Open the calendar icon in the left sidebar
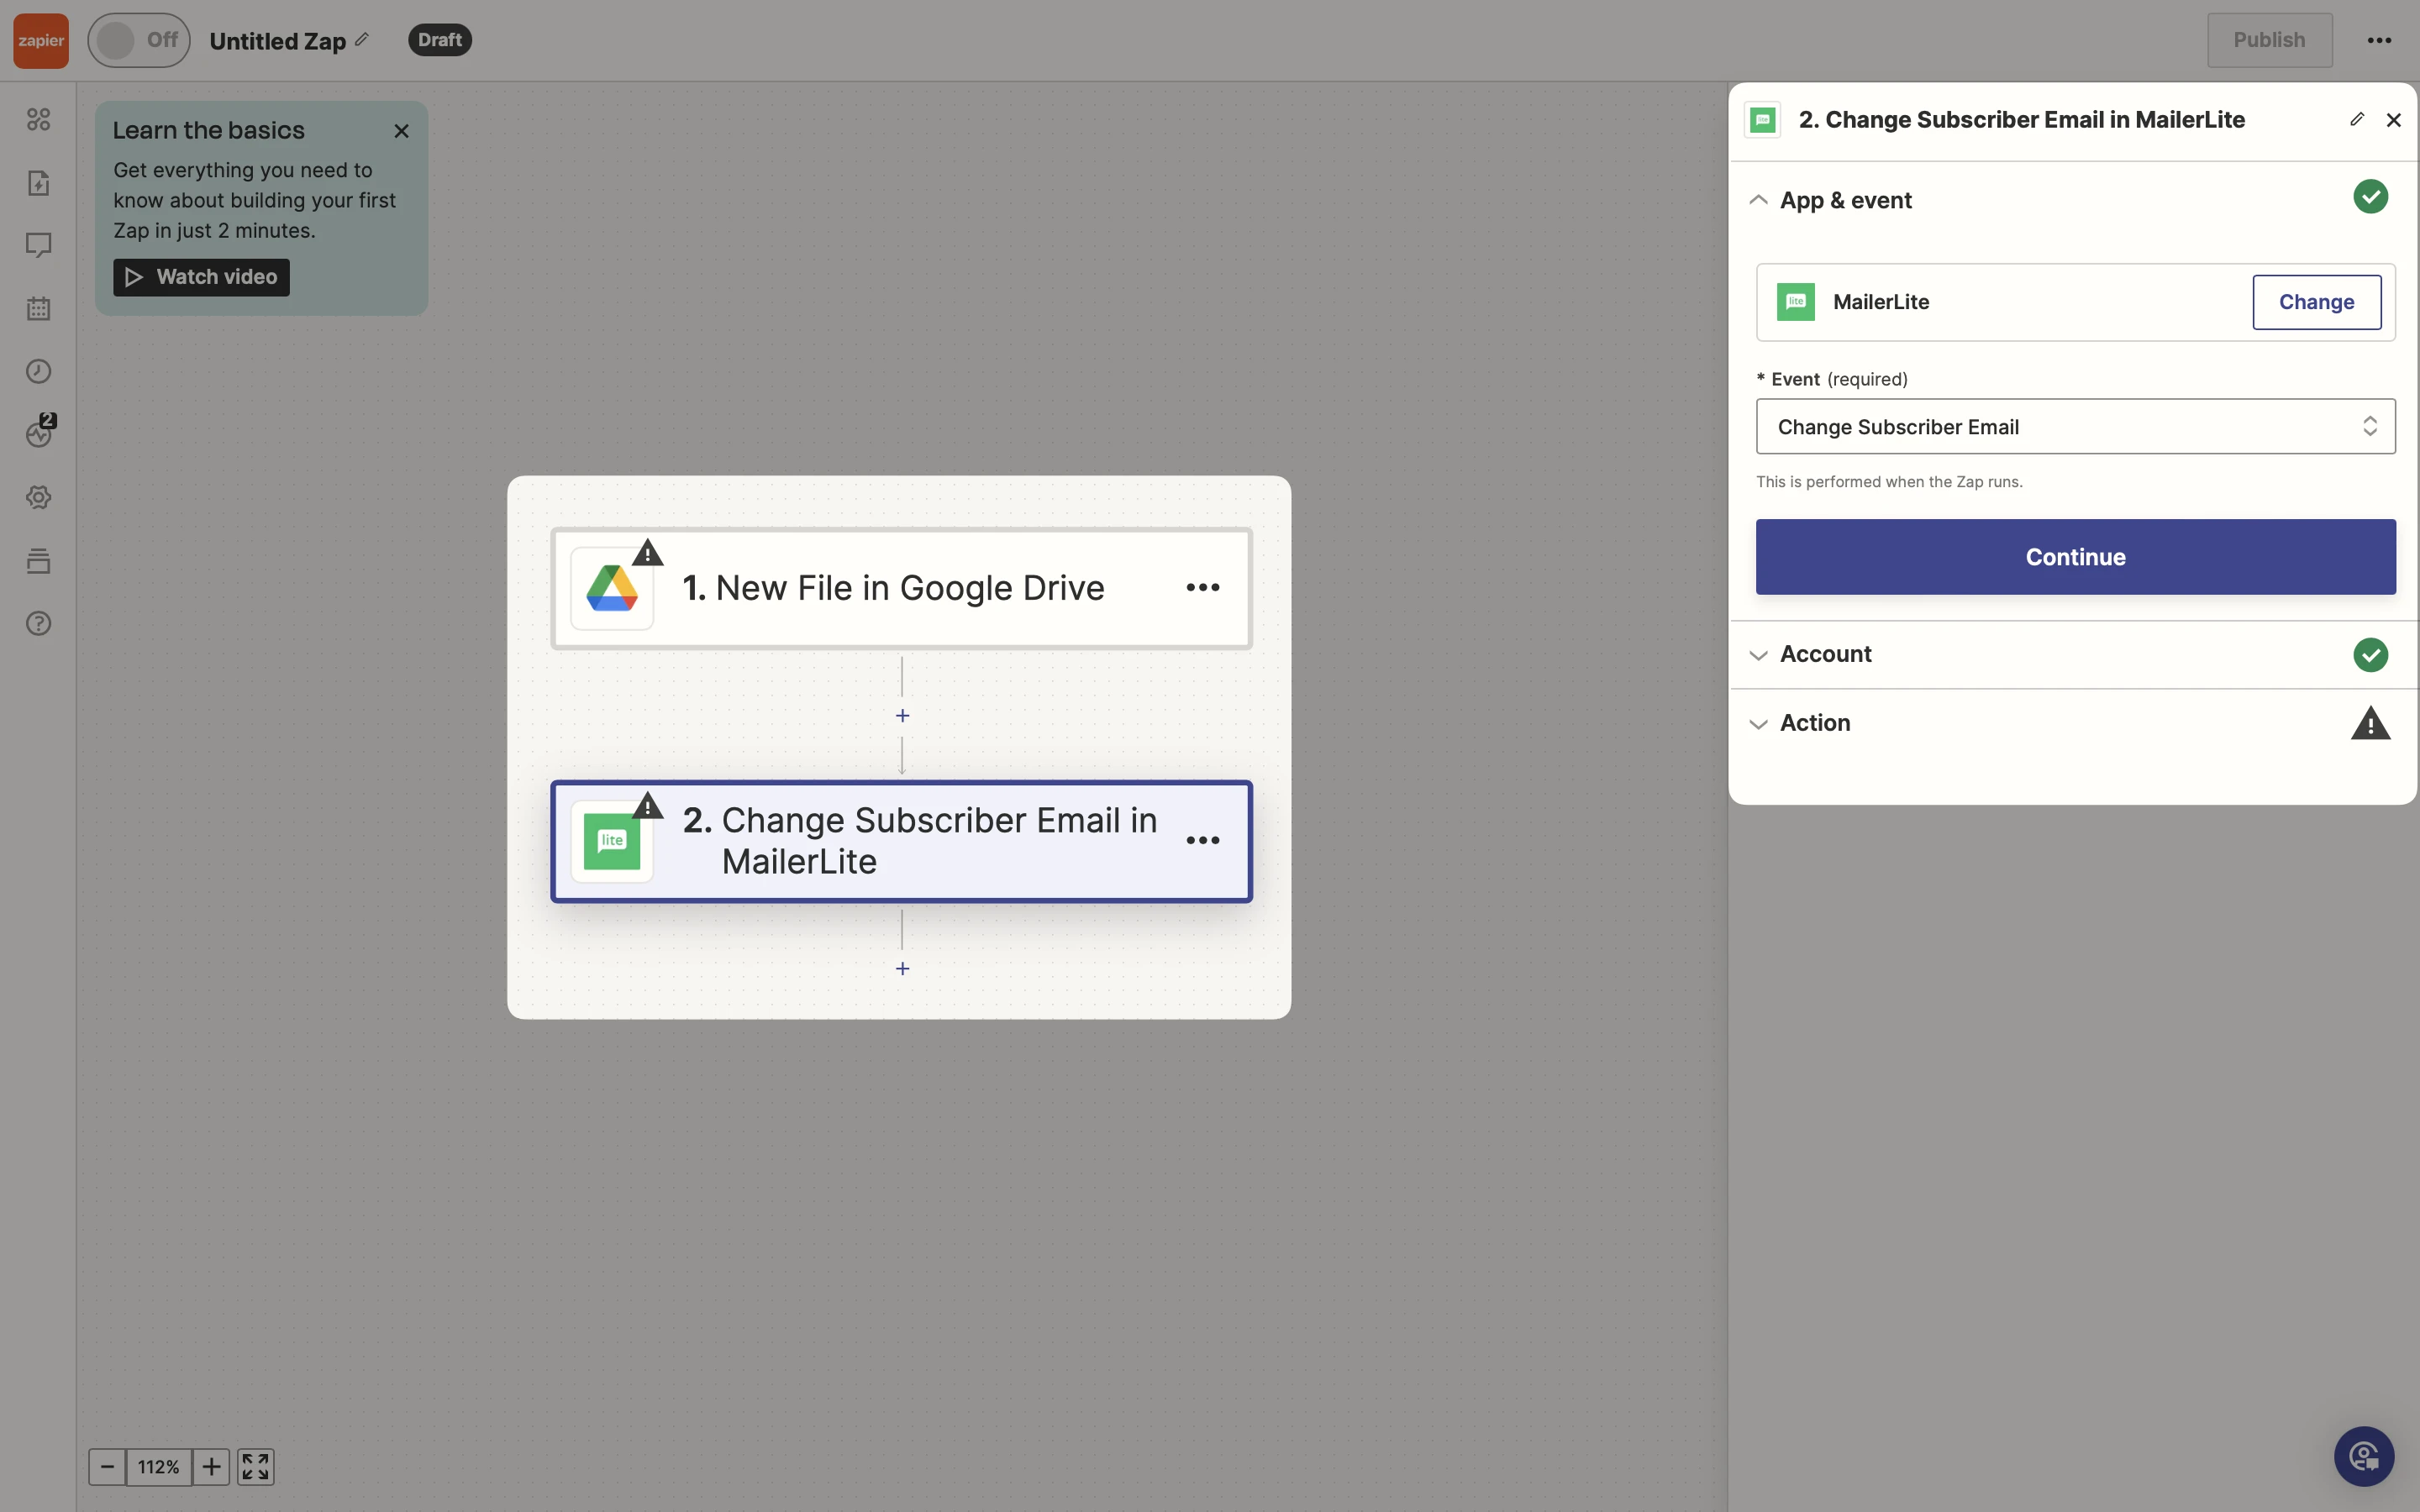Image resolution: width=2420 pixels, height=1512 pixels. (38, 308)
